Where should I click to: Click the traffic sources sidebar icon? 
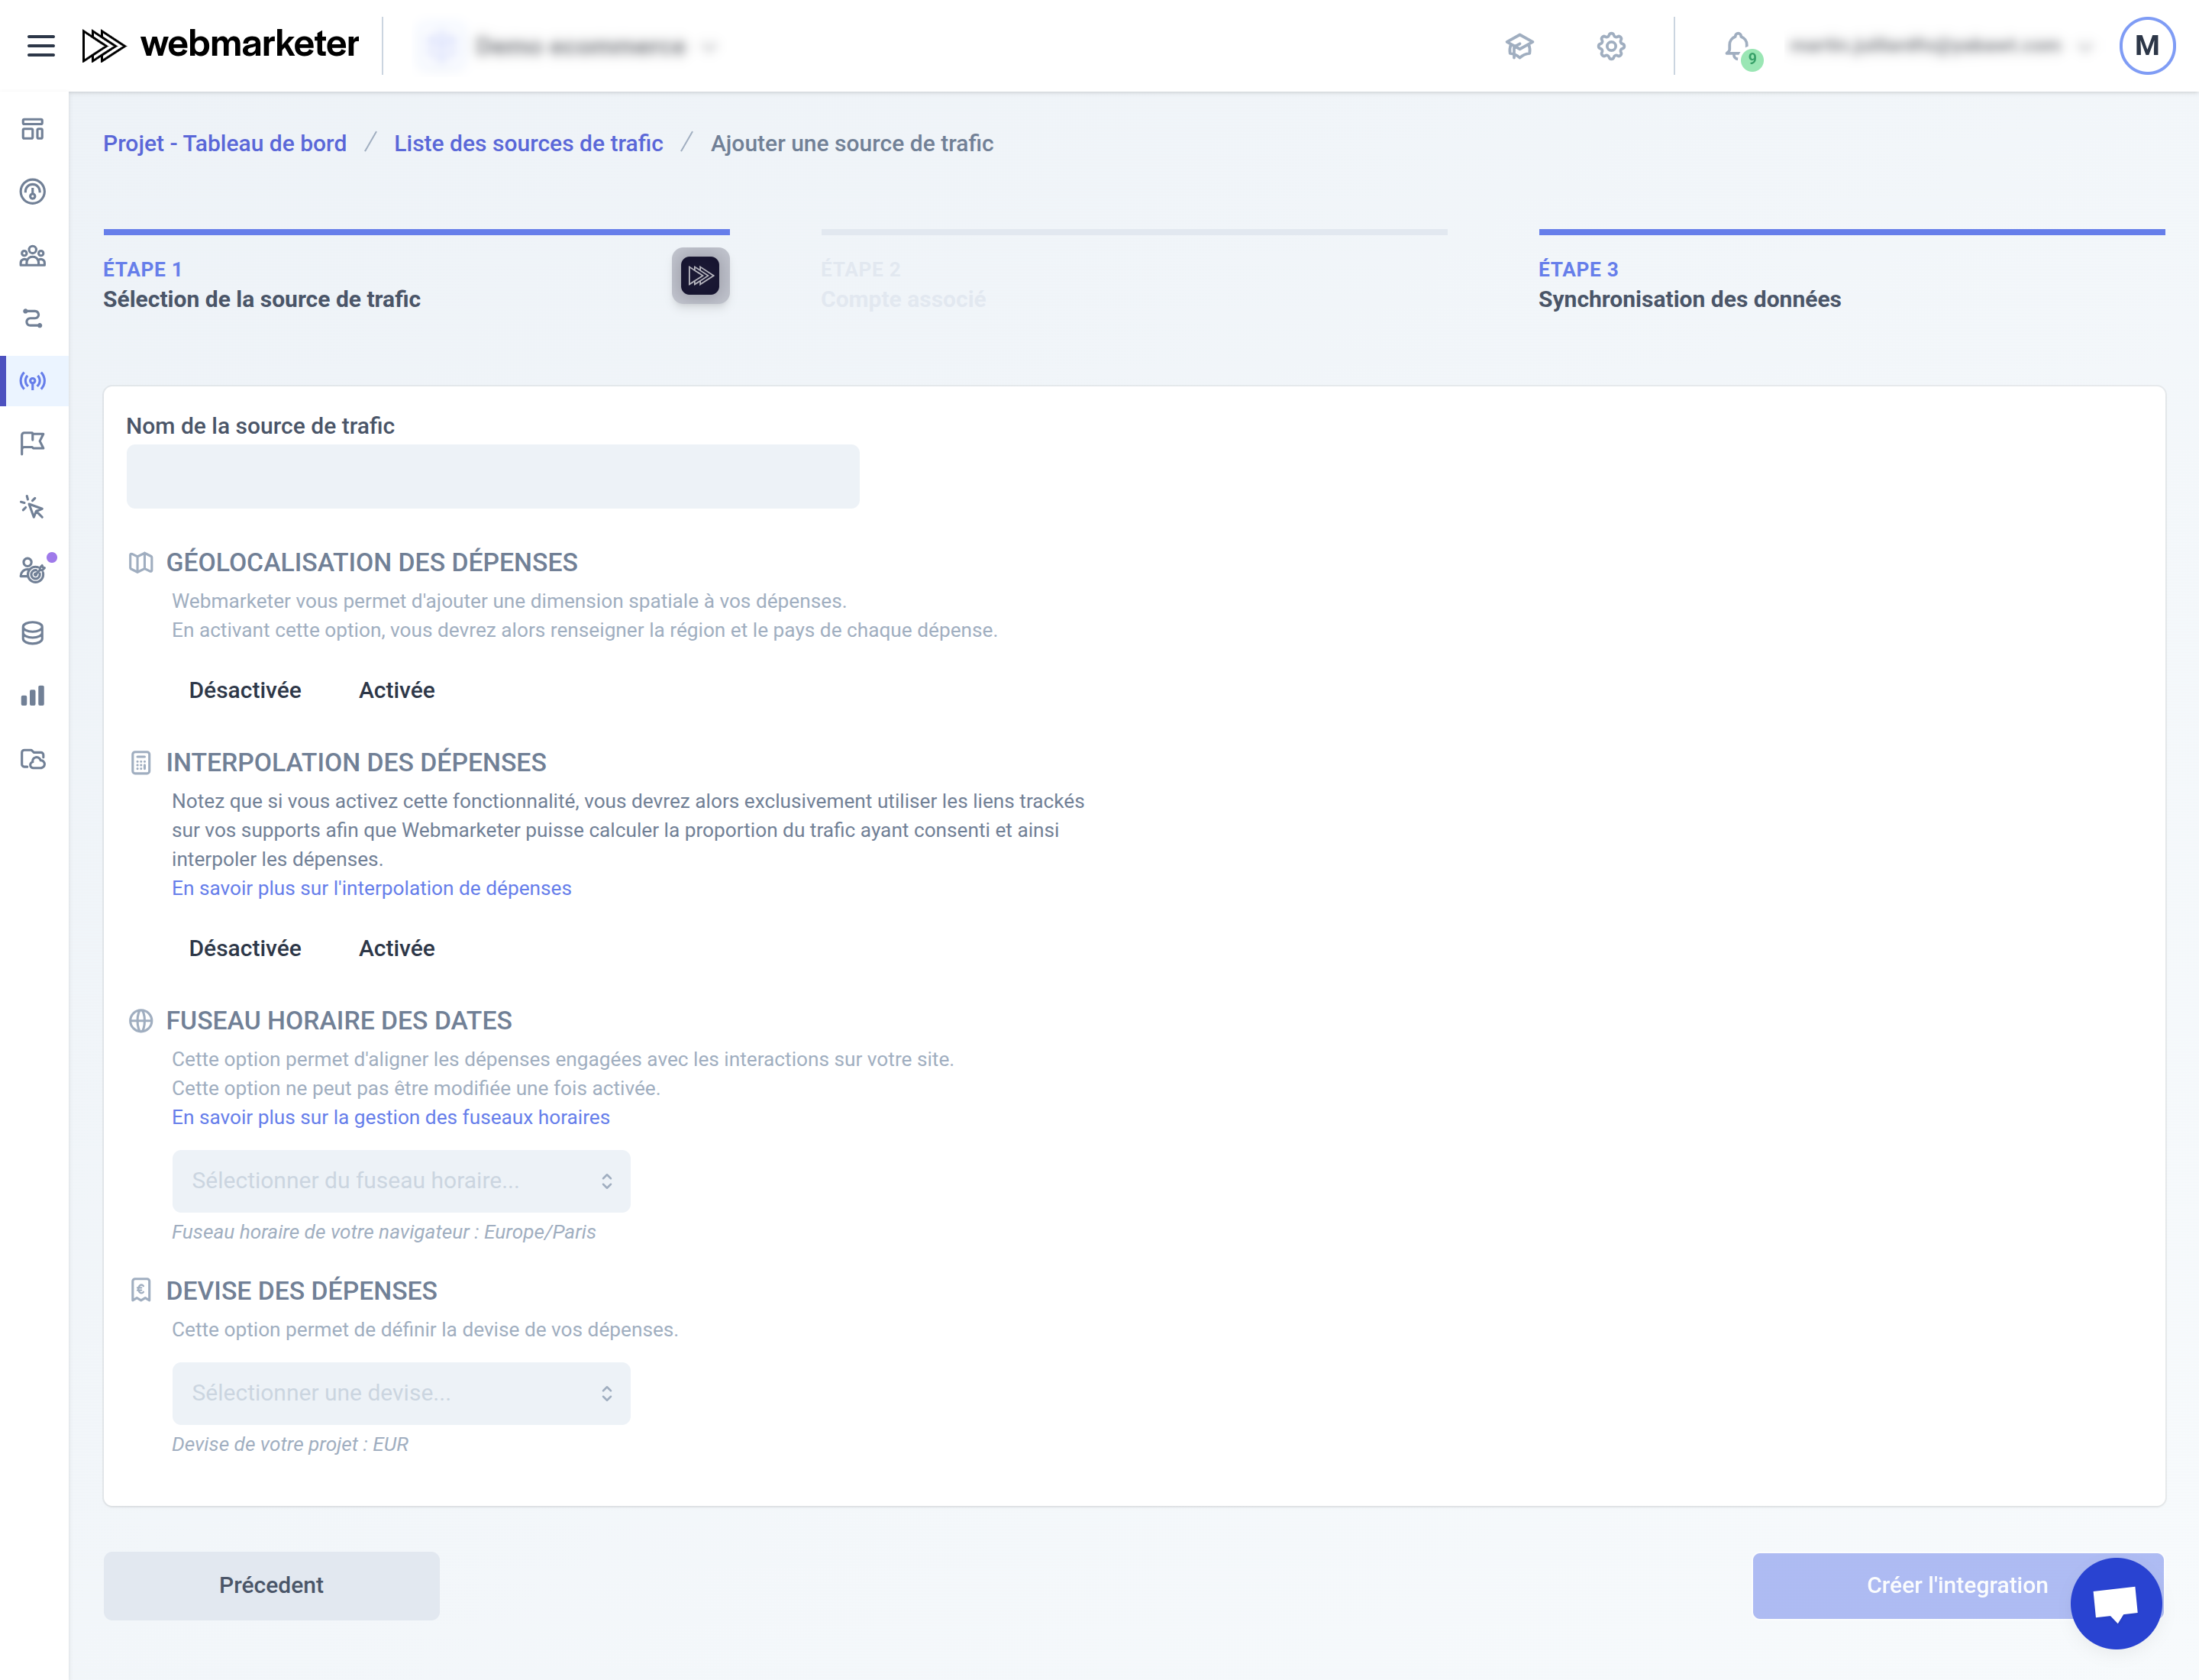click(x=33, y=381)
